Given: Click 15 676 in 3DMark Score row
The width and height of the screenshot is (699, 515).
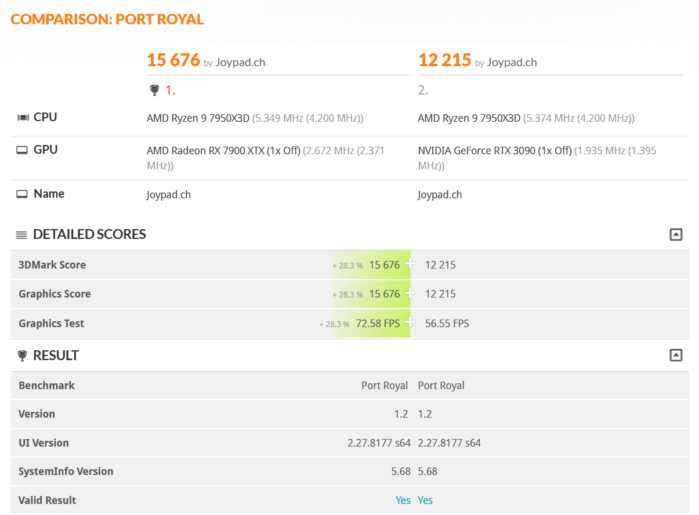Looking at the screenshot, I should (x=384, y=265).
